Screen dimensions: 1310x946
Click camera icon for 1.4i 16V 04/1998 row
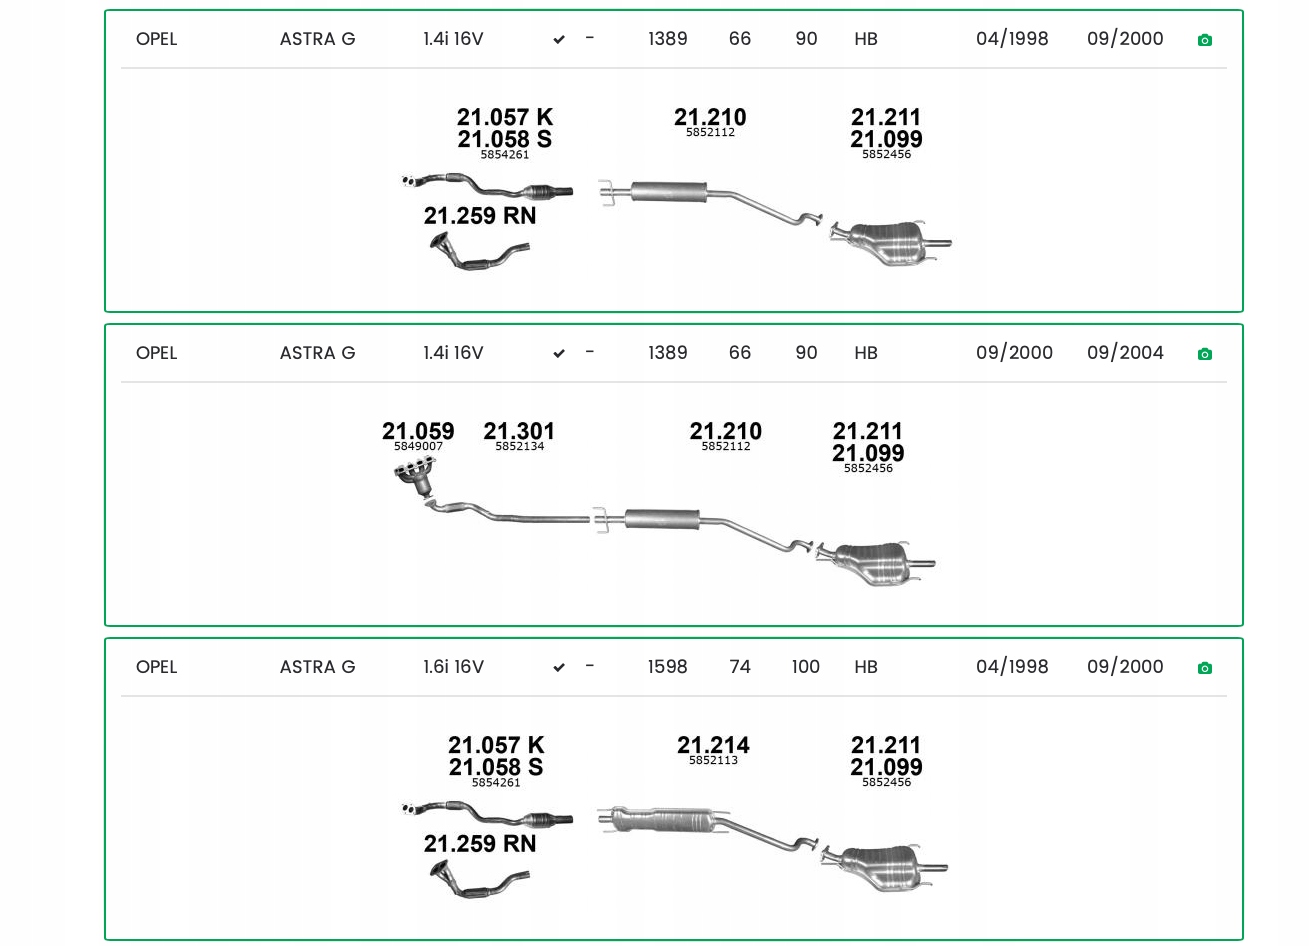coord(1204,40)
